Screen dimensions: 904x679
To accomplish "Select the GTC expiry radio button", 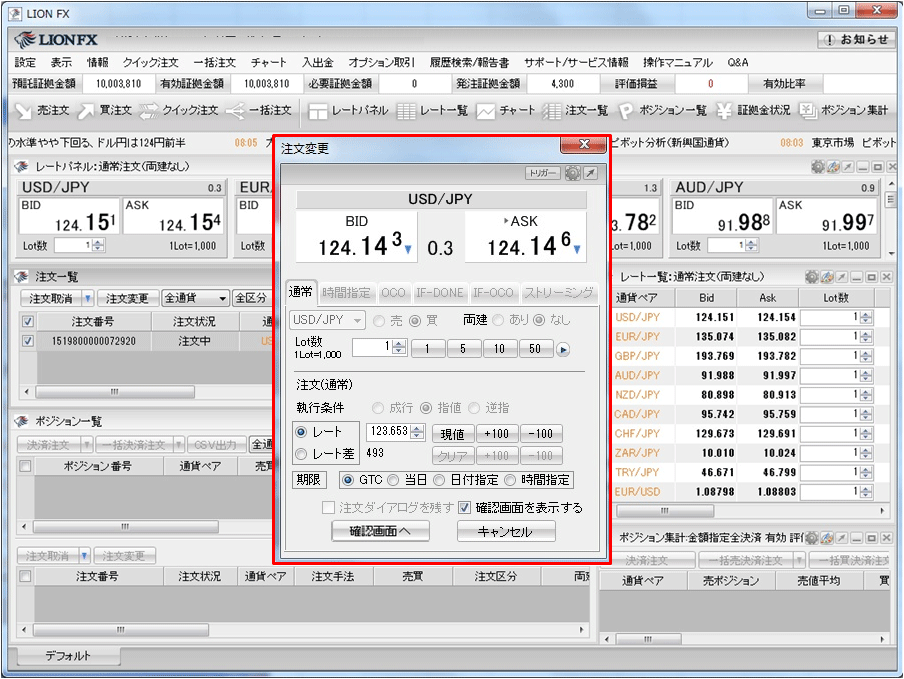I will pyautogui.click(x=348, y=480).
